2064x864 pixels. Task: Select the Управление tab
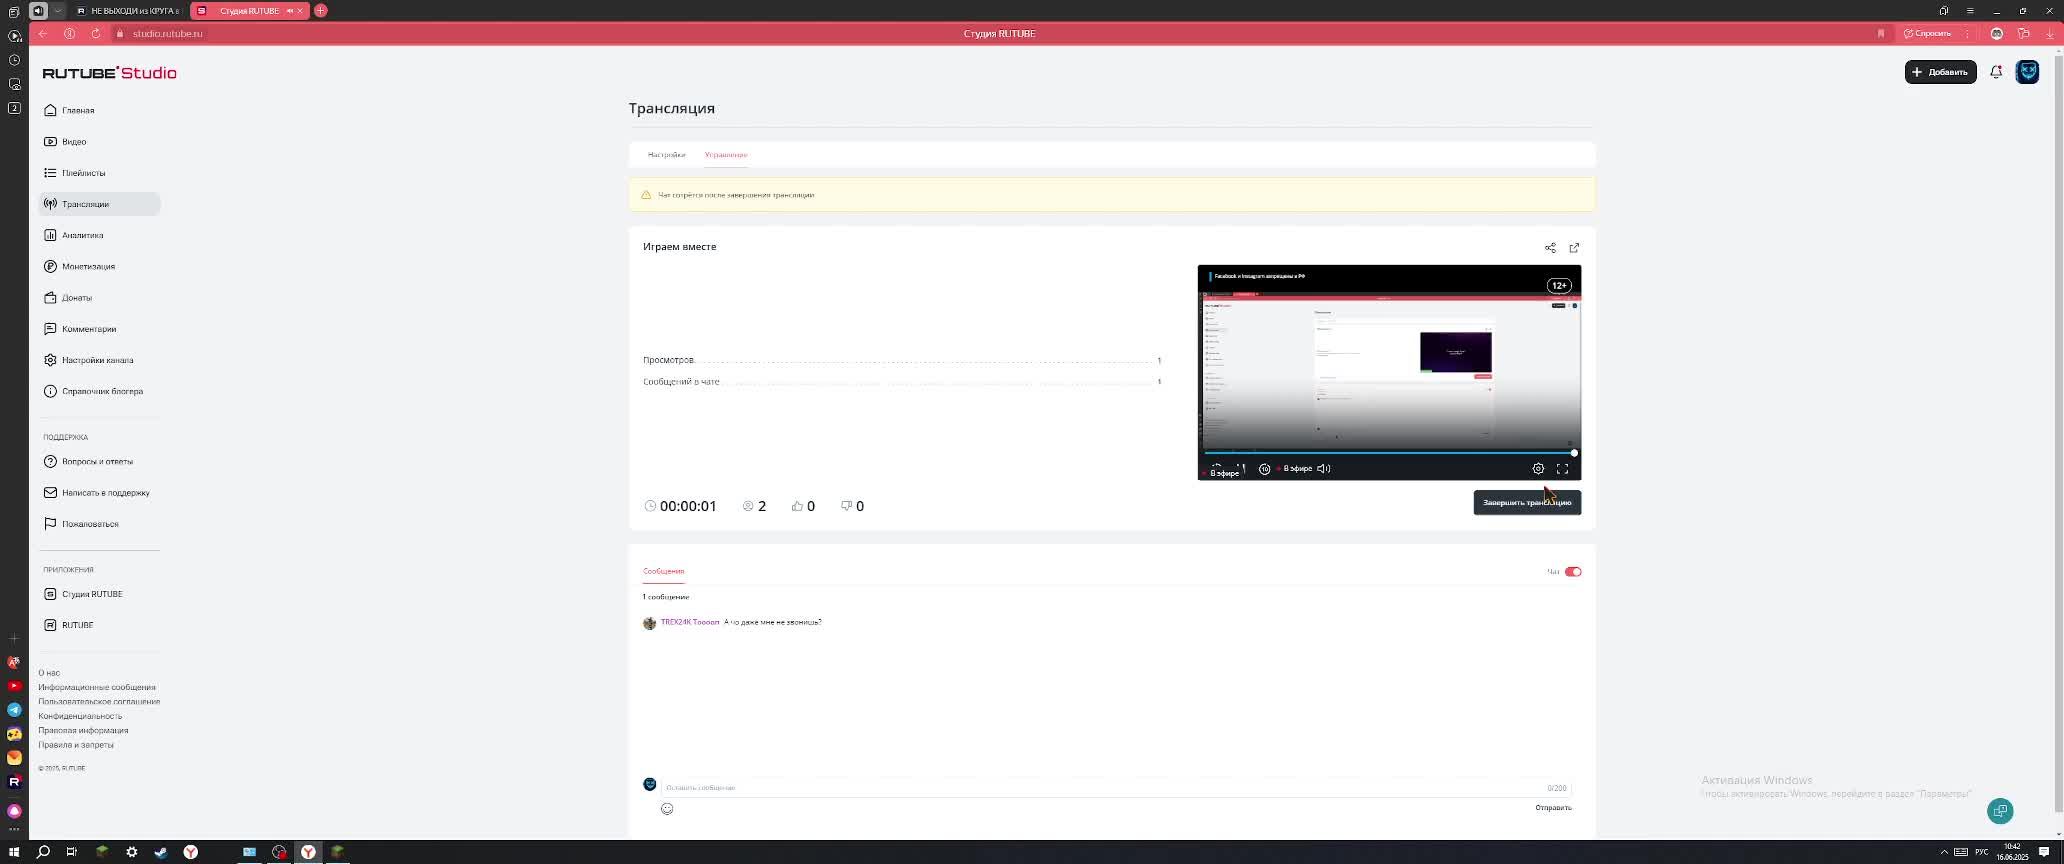tap(725, 155)
